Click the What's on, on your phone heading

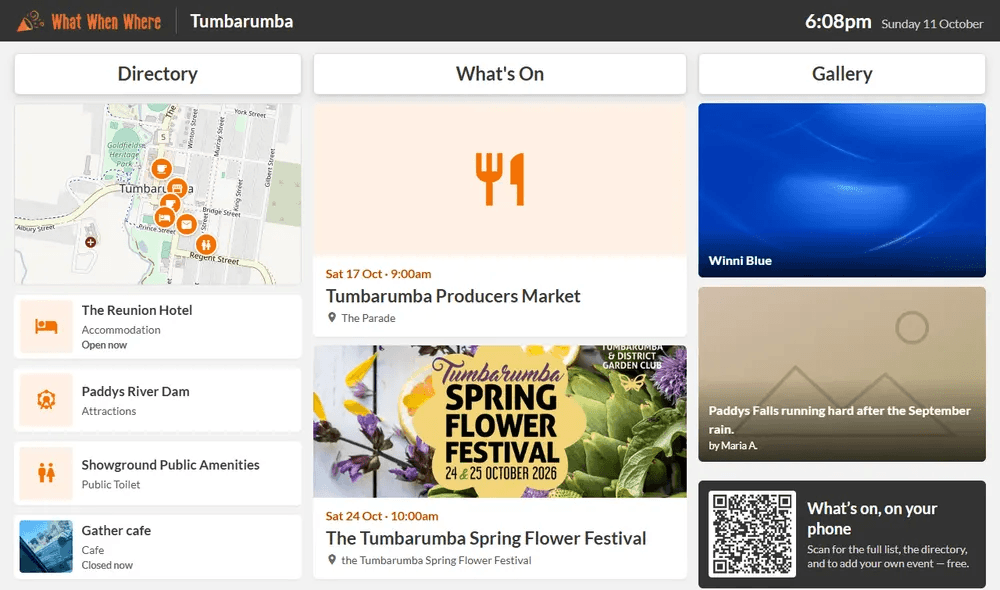pos(872,519)
